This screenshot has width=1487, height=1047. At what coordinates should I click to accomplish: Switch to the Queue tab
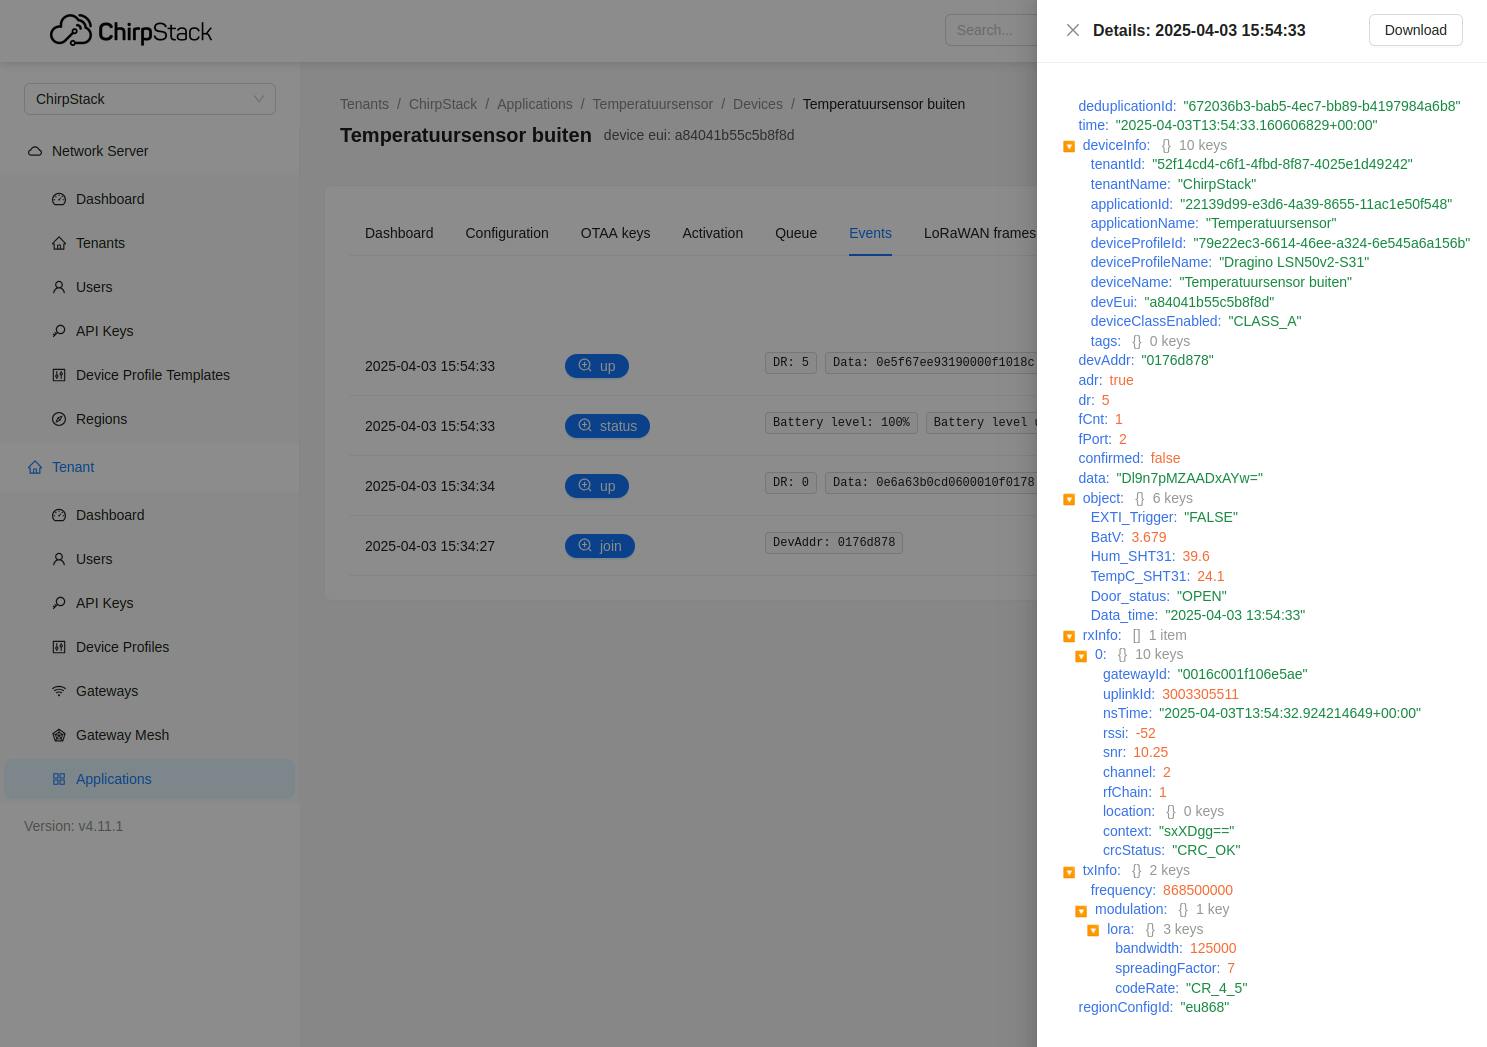(796, 233)
